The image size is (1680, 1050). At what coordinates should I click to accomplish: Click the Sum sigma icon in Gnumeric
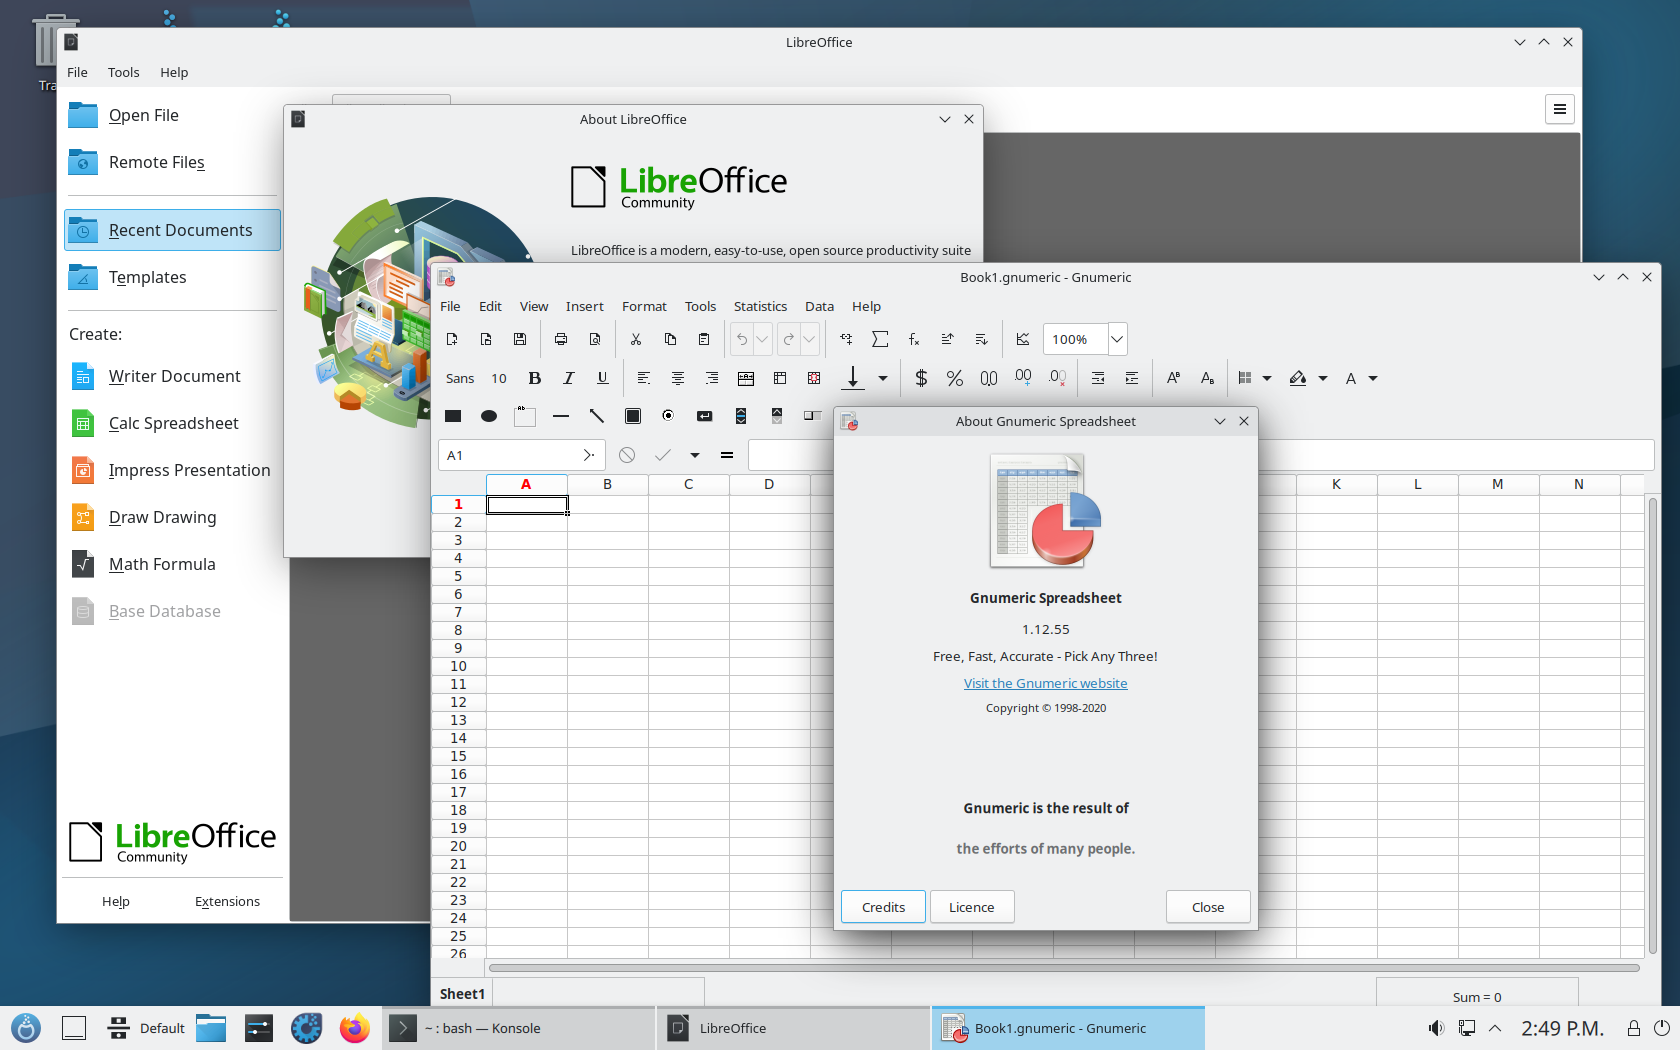point(880,339)
